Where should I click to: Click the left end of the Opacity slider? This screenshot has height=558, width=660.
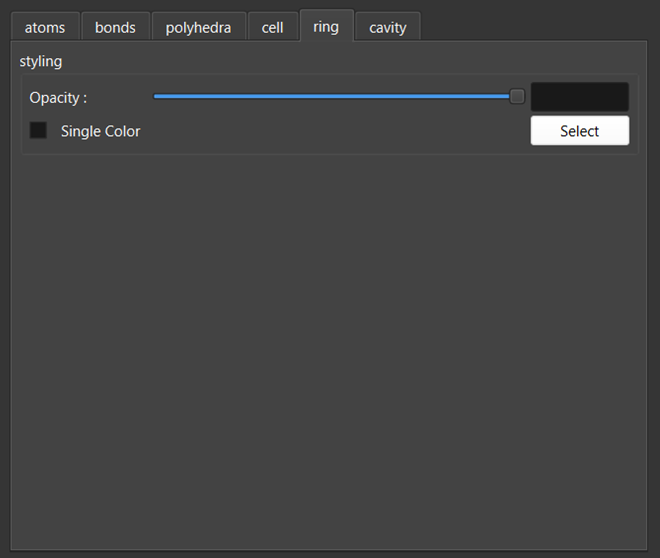pos(156,97)
